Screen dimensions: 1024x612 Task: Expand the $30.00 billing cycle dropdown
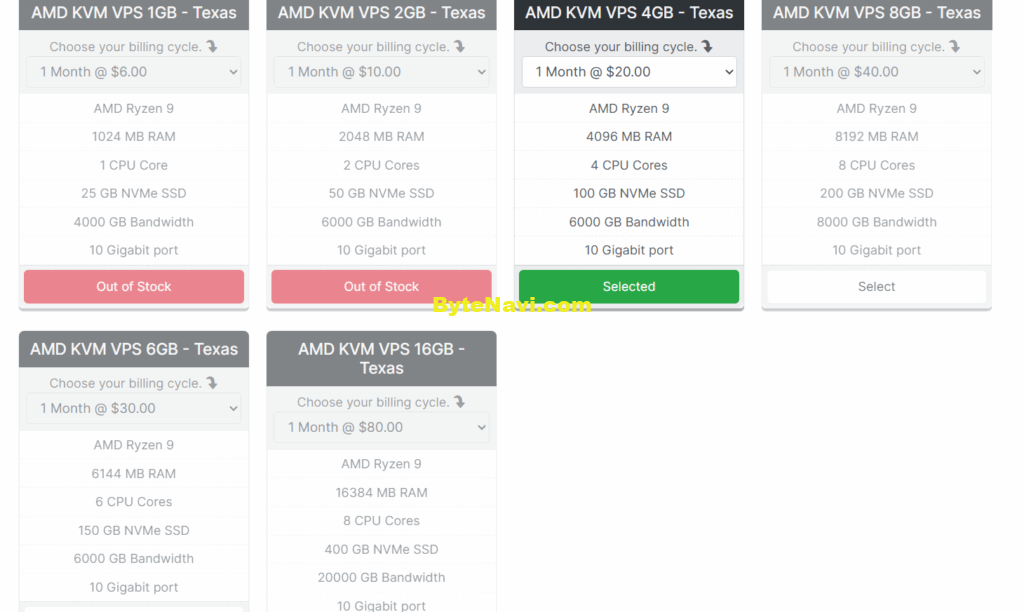pyautogui.click(x=134, y=408)
